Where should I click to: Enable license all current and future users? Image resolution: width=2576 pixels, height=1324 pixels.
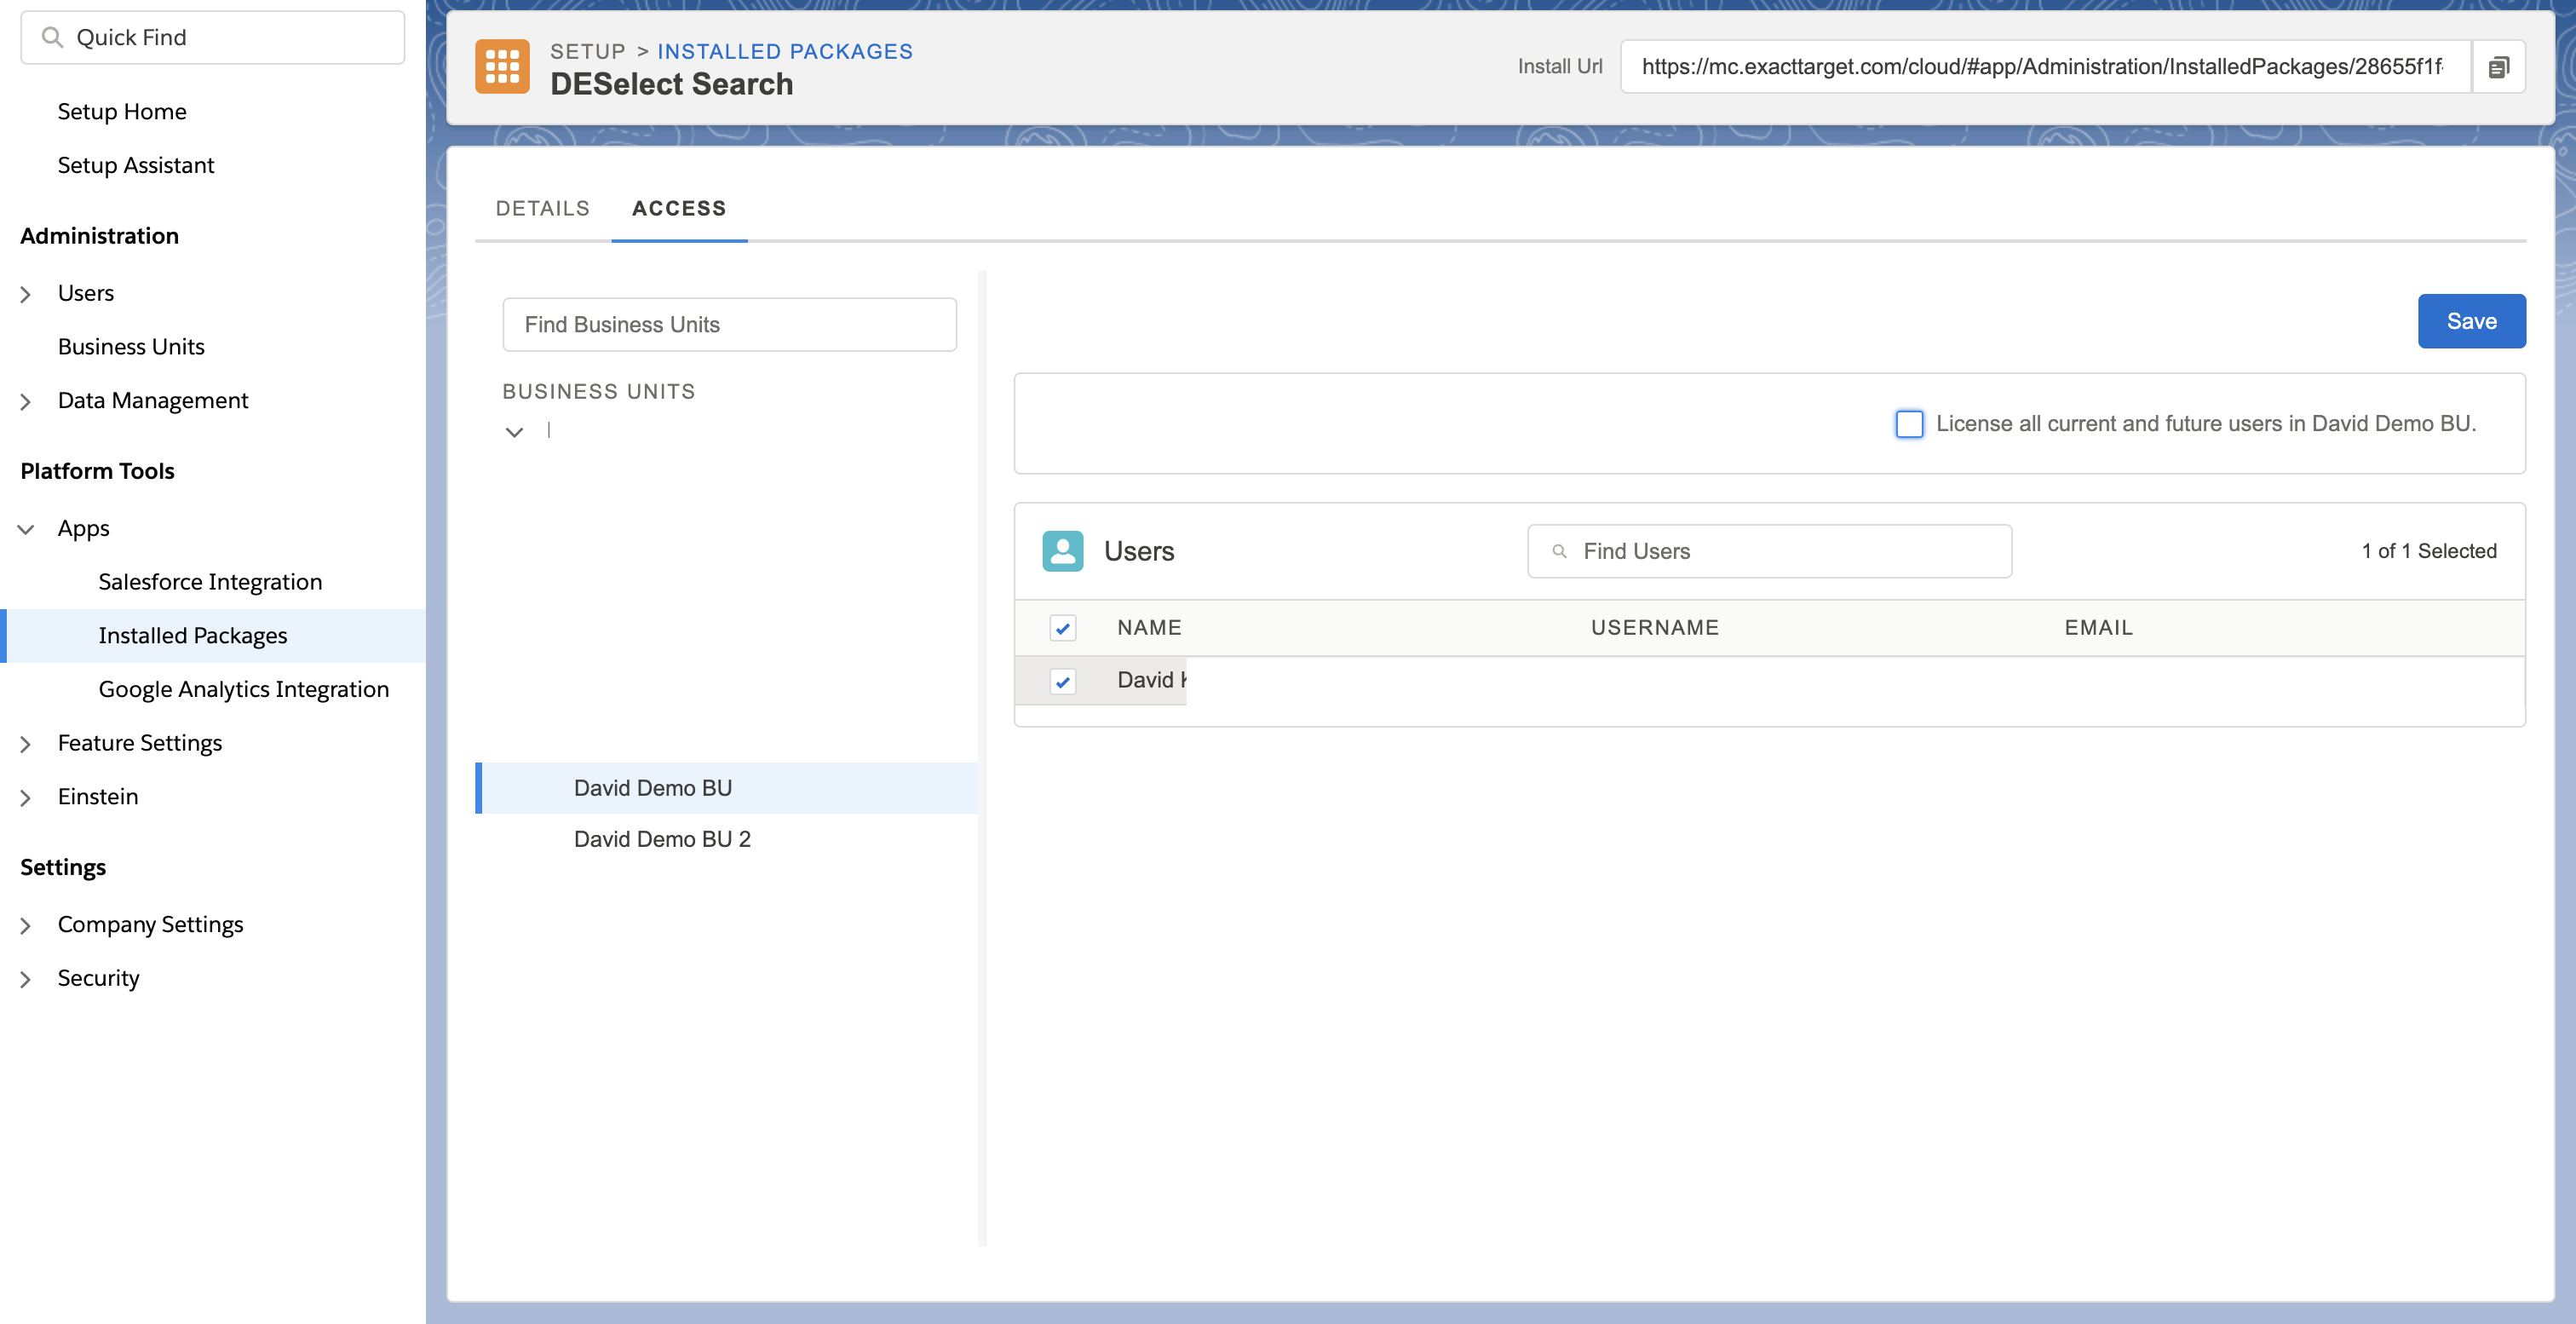point(1909,424)
